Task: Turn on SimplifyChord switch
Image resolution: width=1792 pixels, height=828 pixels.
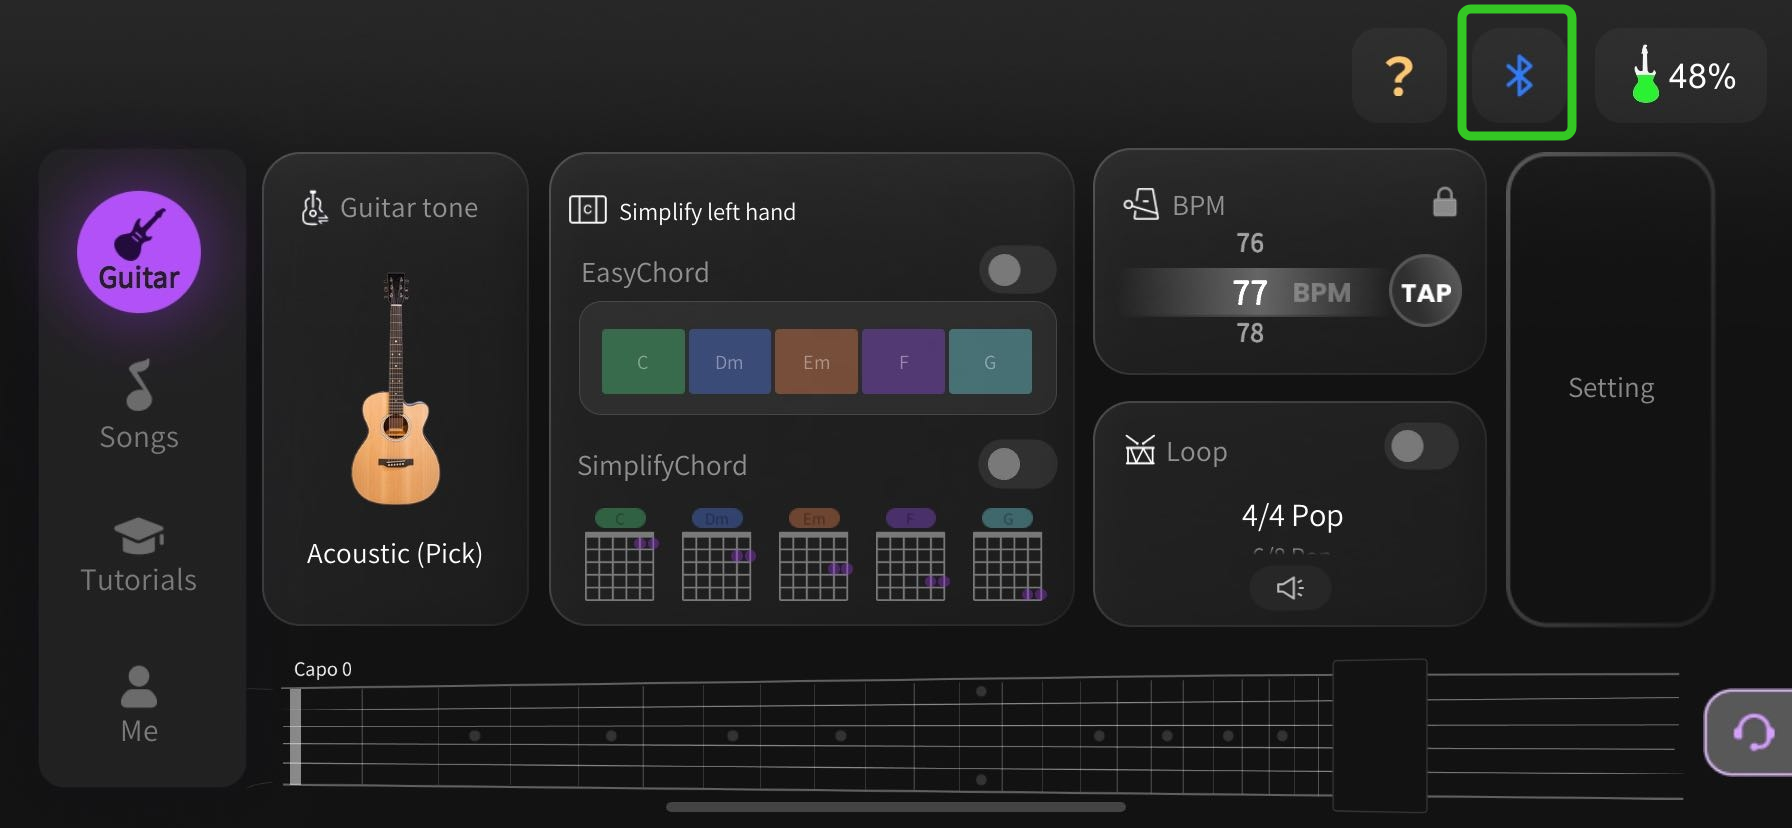Action: pos(1017,464)
